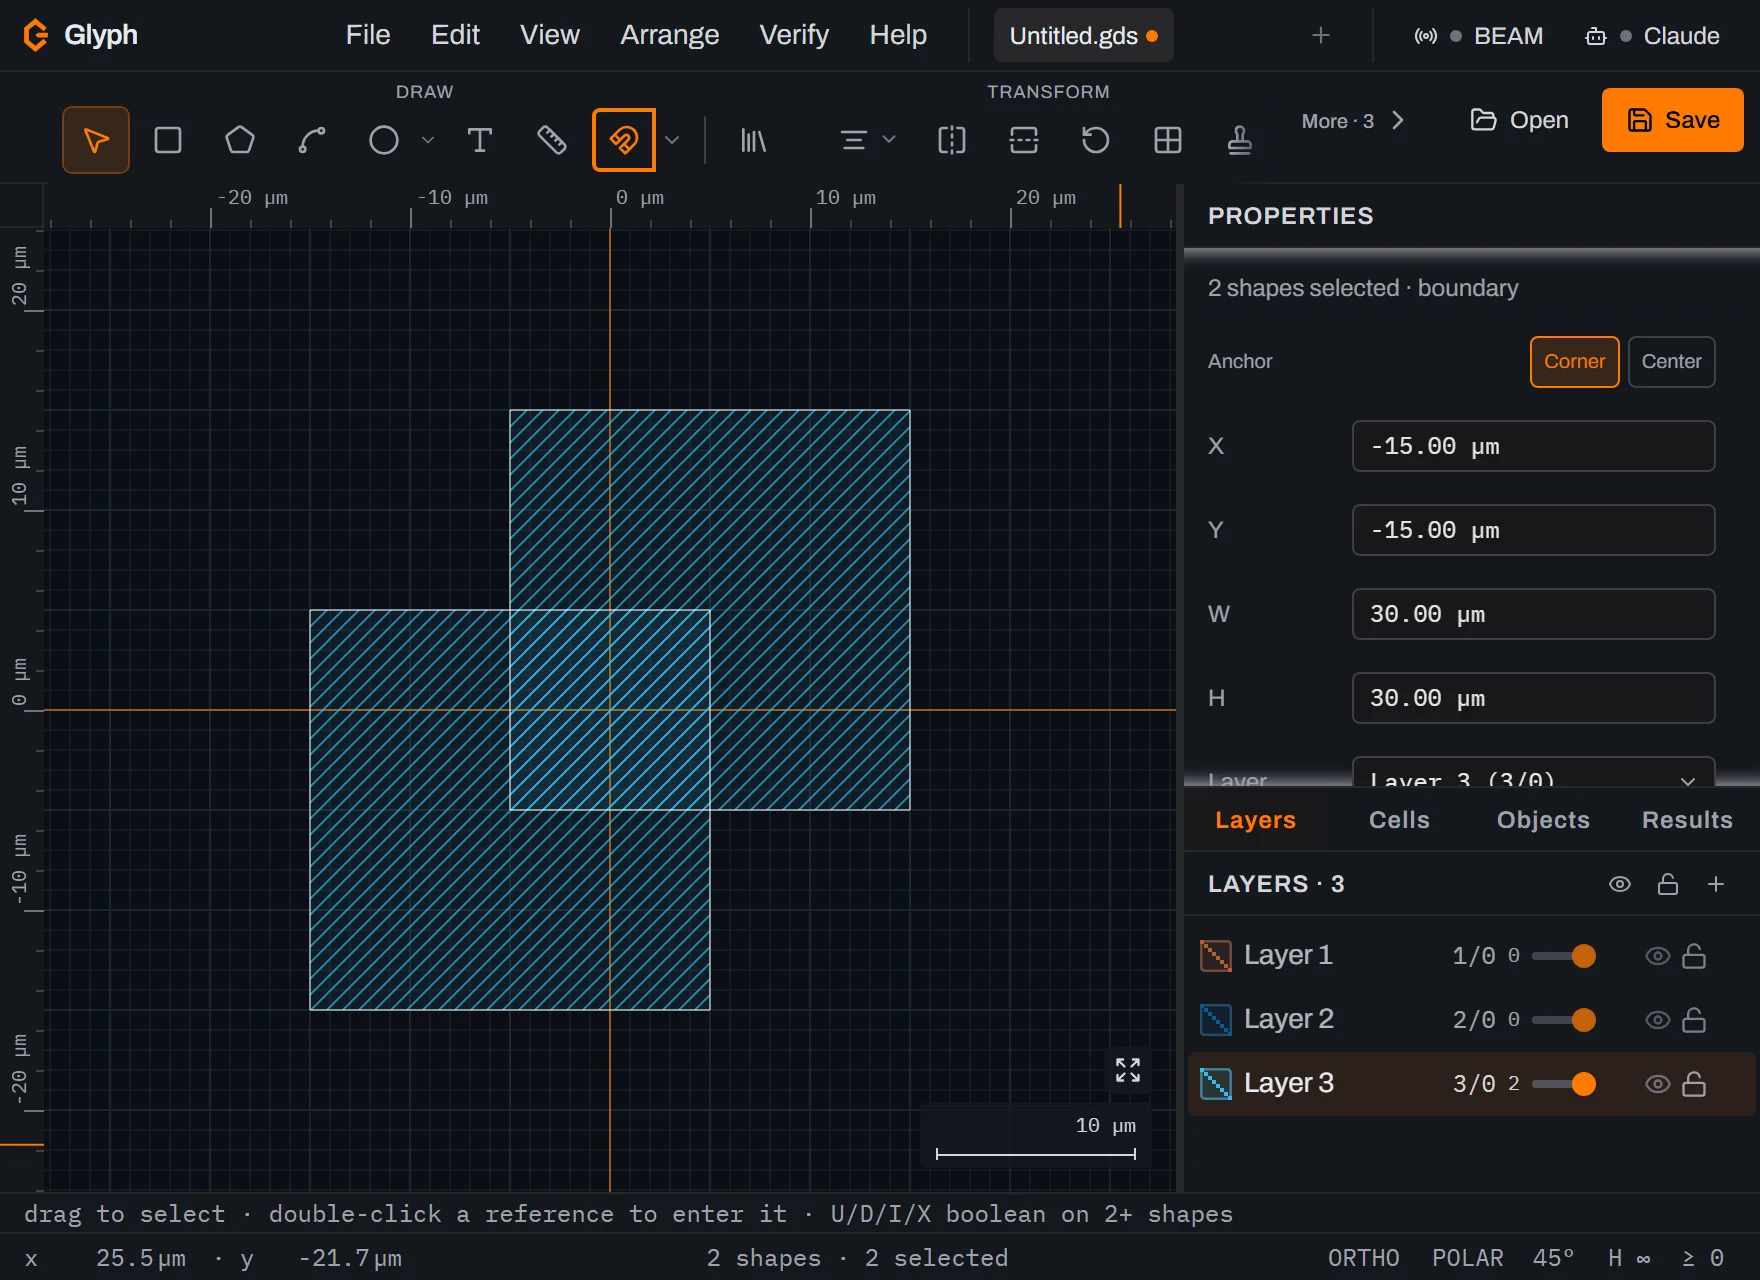Open the File menu
Image resolution: width=1760 pixels, height=1280 pixels.
click(x=368, y=35)
